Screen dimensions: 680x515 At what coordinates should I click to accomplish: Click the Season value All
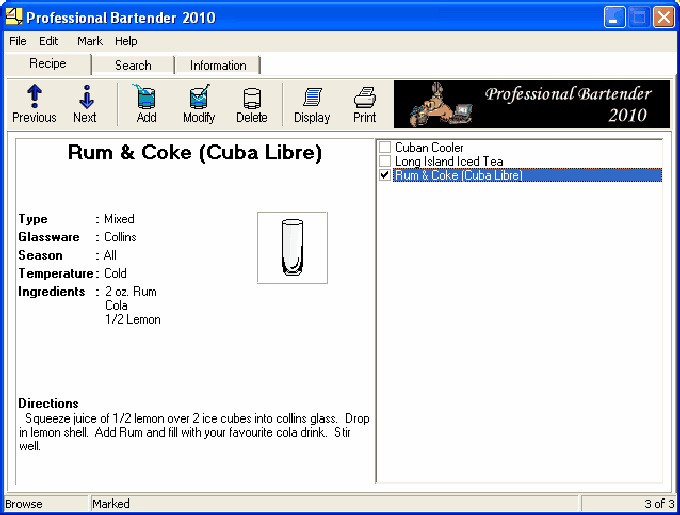pos(111,255)
